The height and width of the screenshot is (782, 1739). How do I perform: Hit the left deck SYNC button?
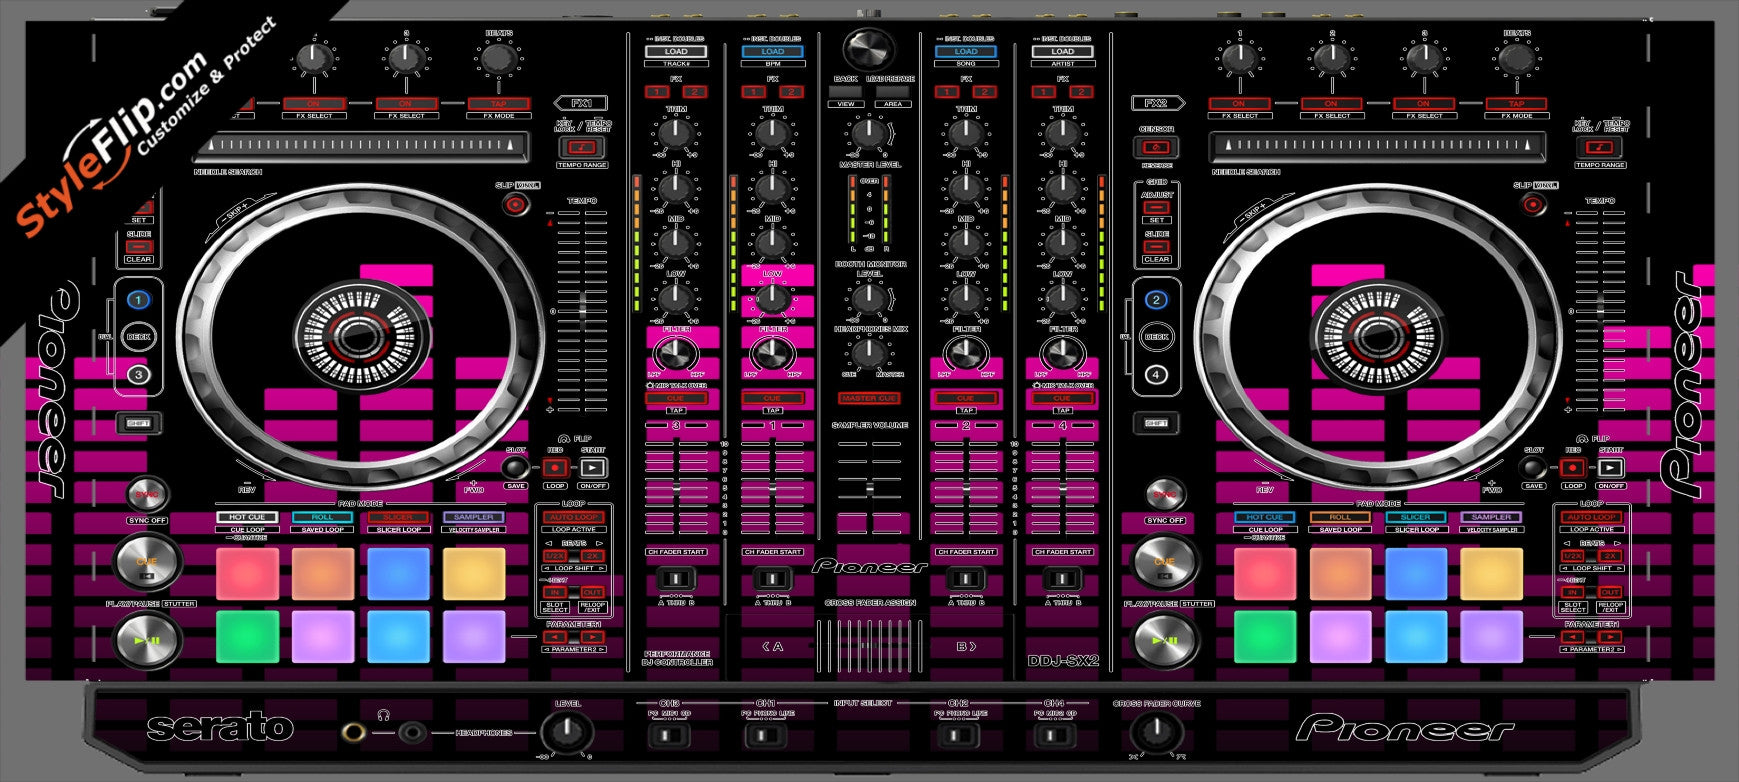click(147, 494)
